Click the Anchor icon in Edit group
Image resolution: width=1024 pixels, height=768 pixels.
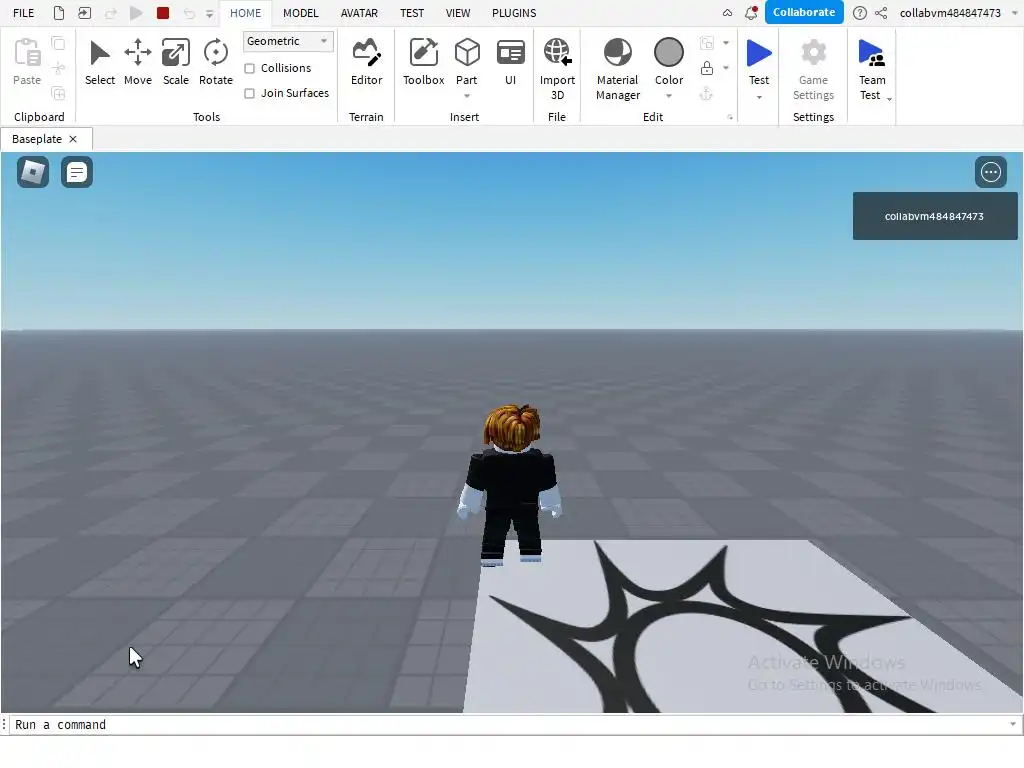point(706,93)
